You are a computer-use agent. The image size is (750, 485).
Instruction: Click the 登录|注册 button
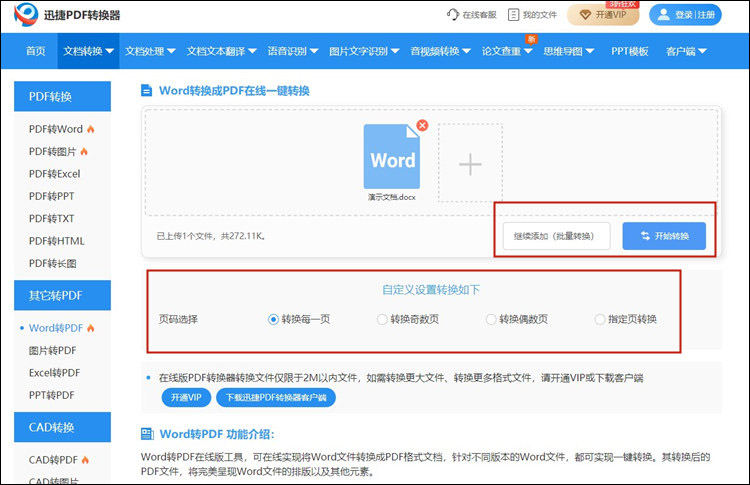pos(685,15)
